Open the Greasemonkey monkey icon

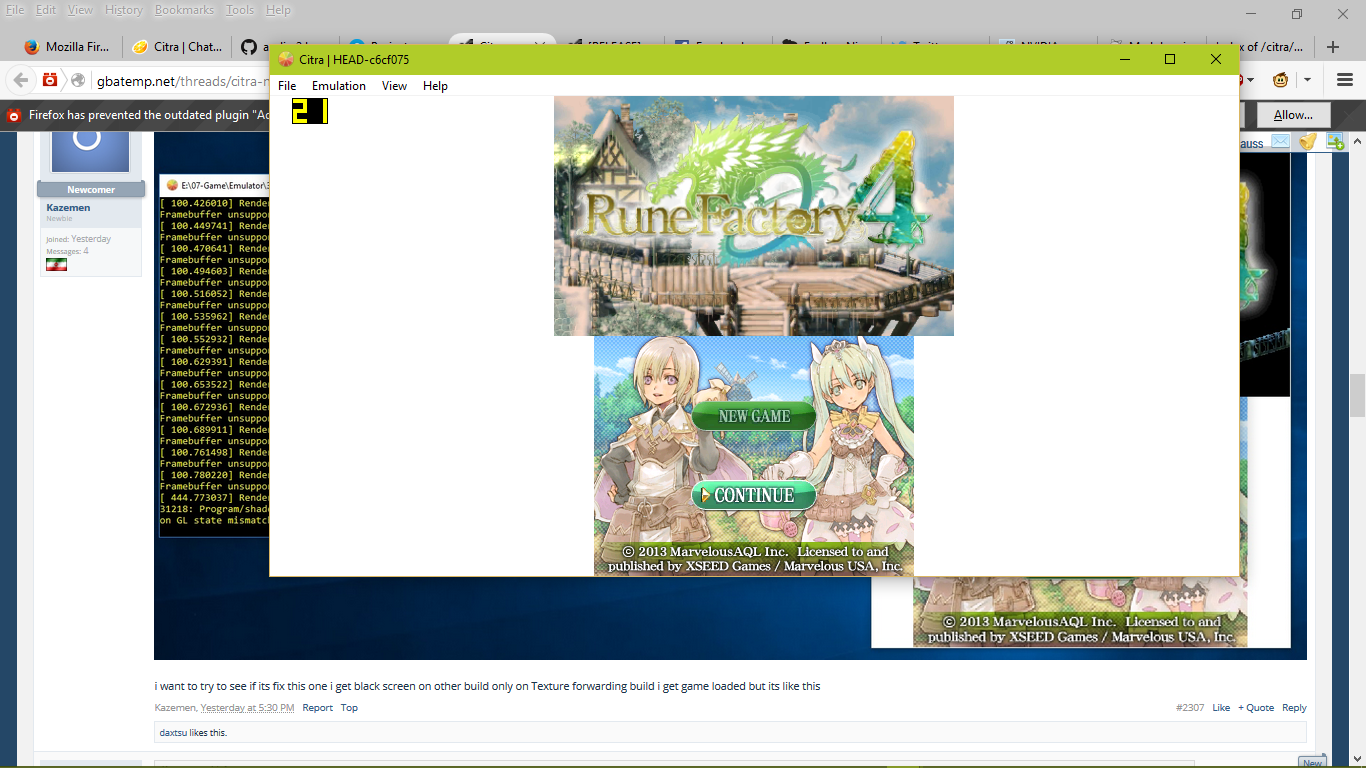[1280, 80]
